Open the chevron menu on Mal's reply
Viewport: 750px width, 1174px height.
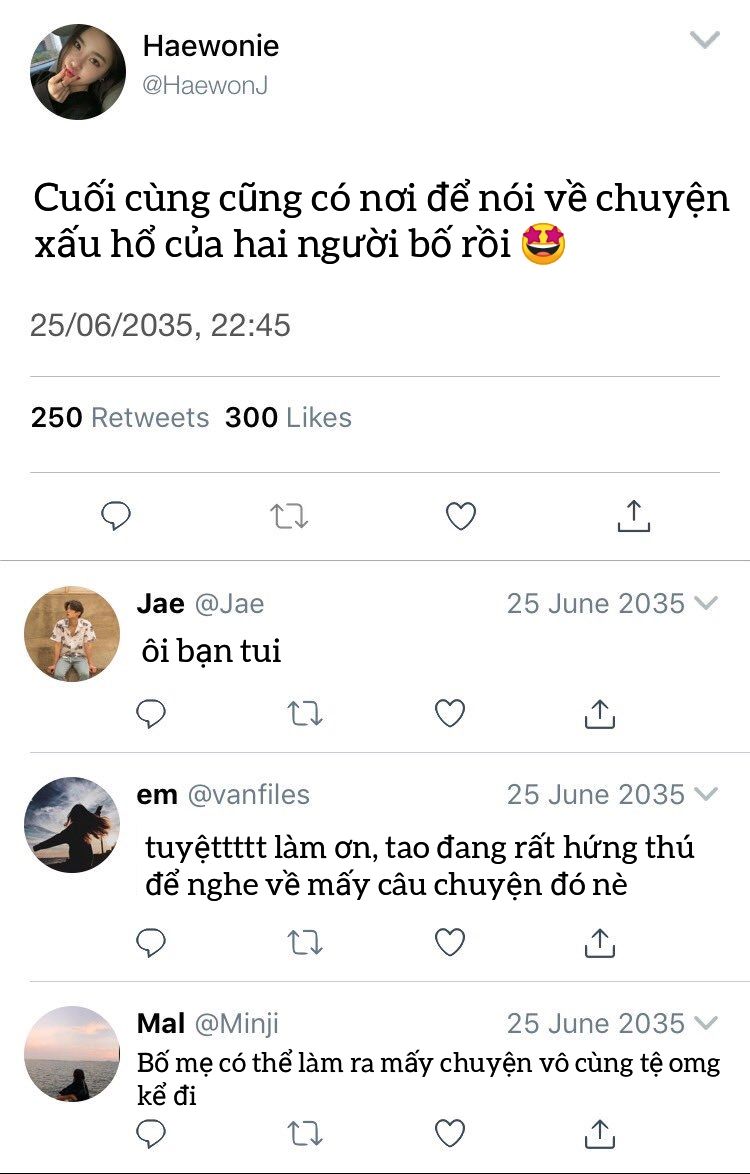point(706,1023)
